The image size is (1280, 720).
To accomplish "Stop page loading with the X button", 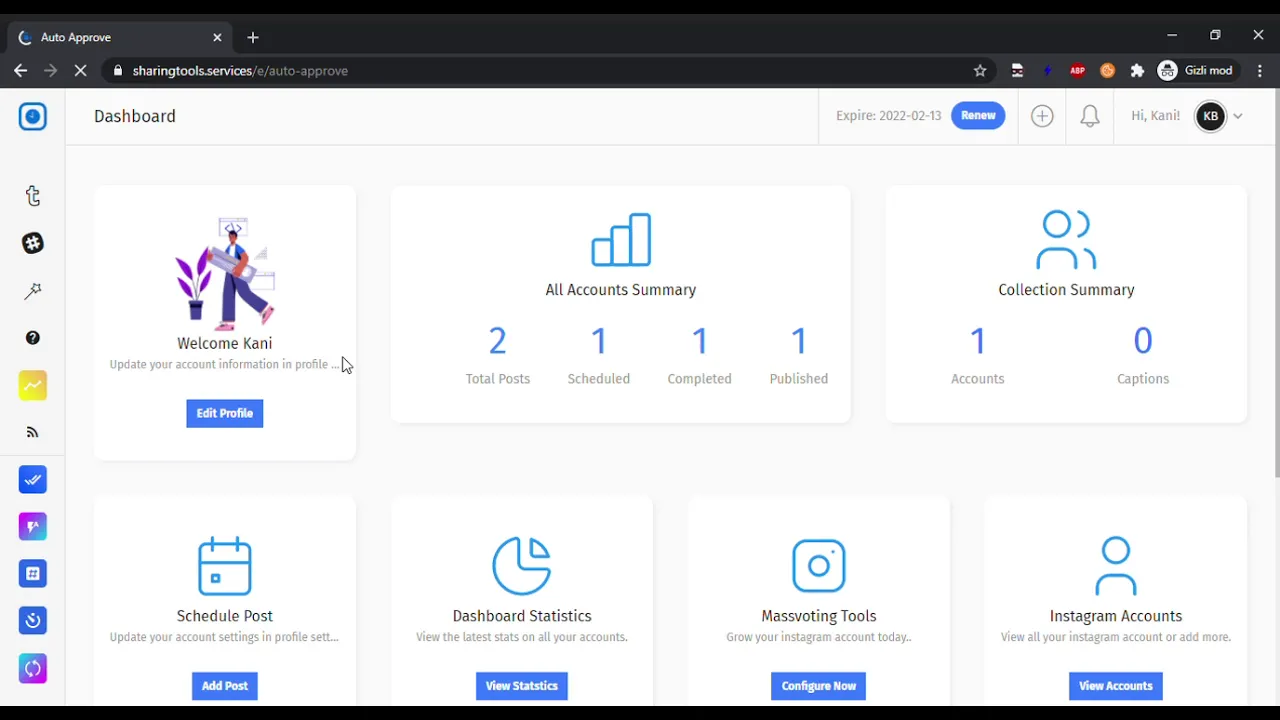I will [81, 71].
